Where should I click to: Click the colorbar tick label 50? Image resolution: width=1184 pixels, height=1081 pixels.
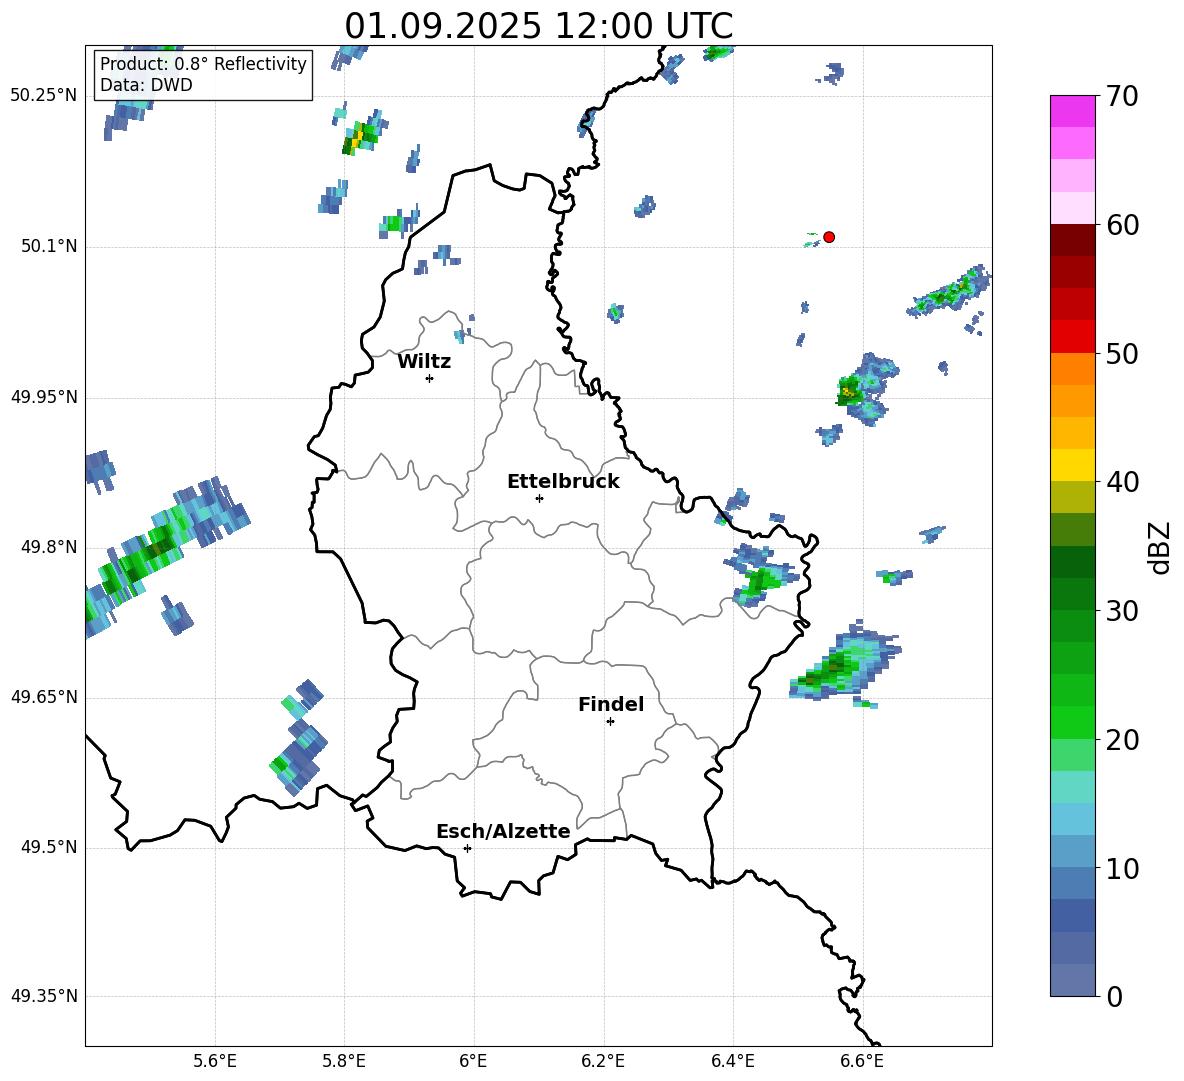click(x=1122, y=353)
